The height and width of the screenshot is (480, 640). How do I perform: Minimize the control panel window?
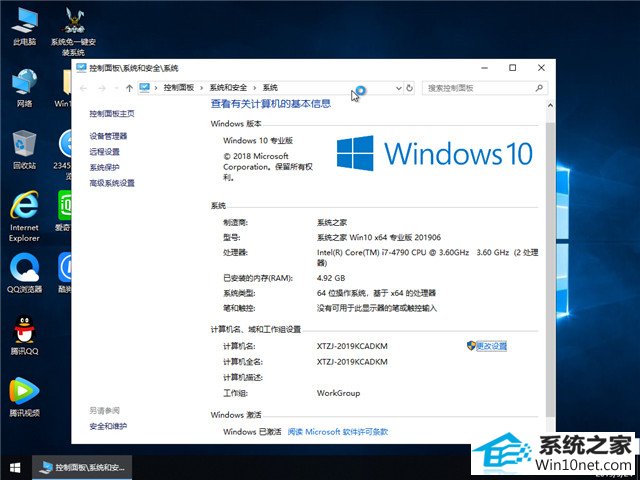coord(484,68)
